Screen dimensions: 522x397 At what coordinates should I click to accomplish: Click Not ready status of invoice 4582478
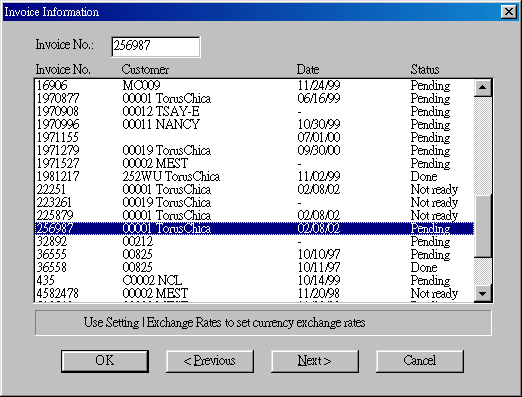tap(434, 293)
